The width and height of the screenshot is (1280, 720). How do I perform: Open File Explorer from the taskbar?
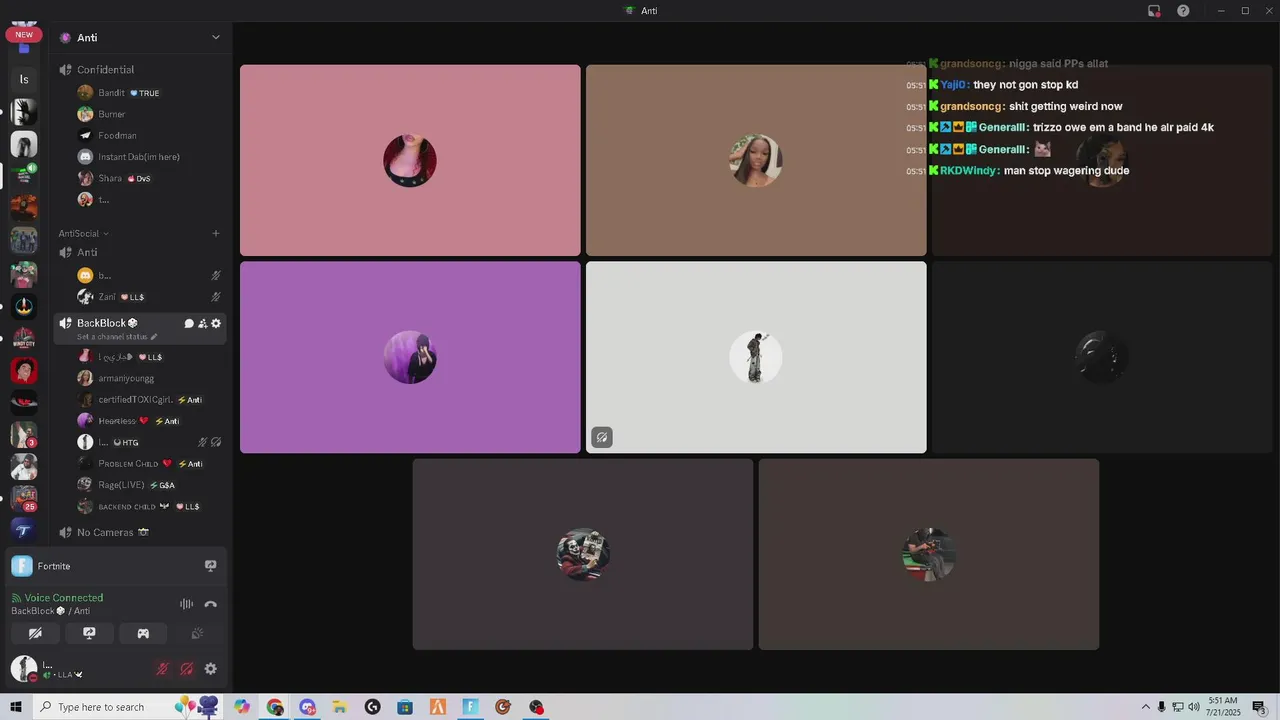point(340,707)
